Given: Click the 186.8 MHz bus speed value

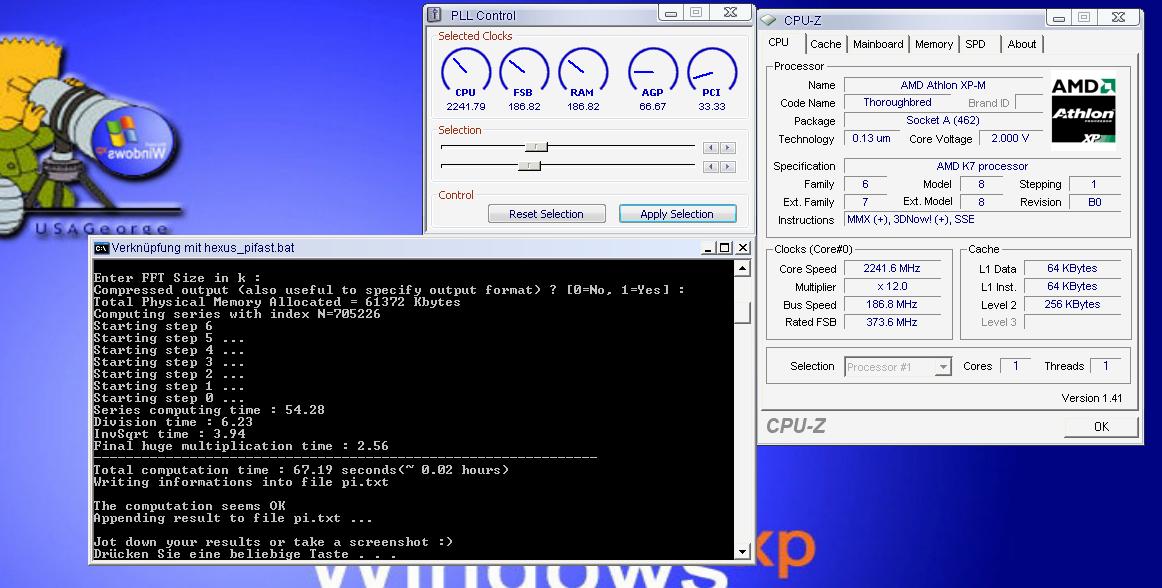Looking at the screenshot, I should [892, 305].
